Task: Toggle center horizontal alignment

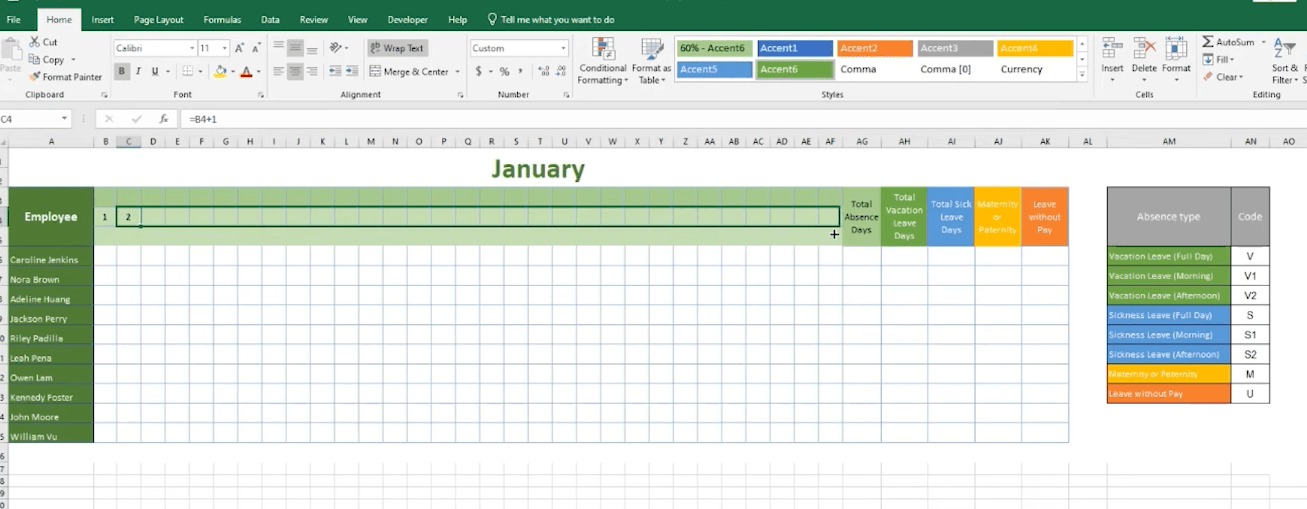Action: point(295,71)
